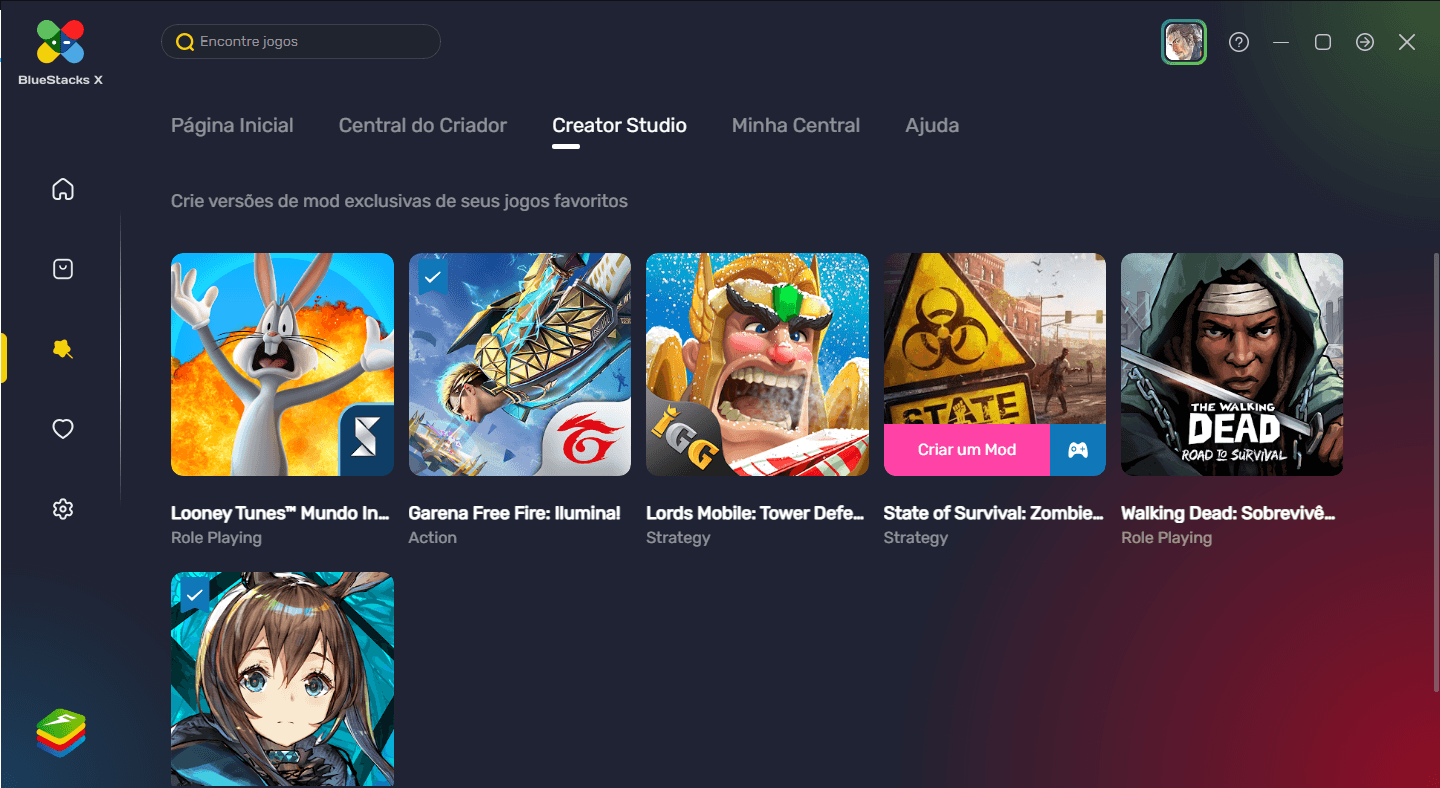This screenshot has width=1440, height=788.
Task: Click the Lords Mobile: Tower Defe... title
Action: coord(755,513)
